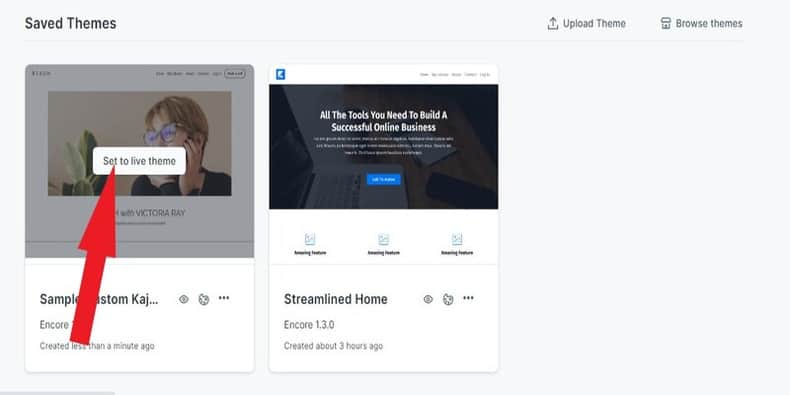This screenshot has width=790, height=395.
Task: Click the Browse themes link
Action: coord(701,24)
